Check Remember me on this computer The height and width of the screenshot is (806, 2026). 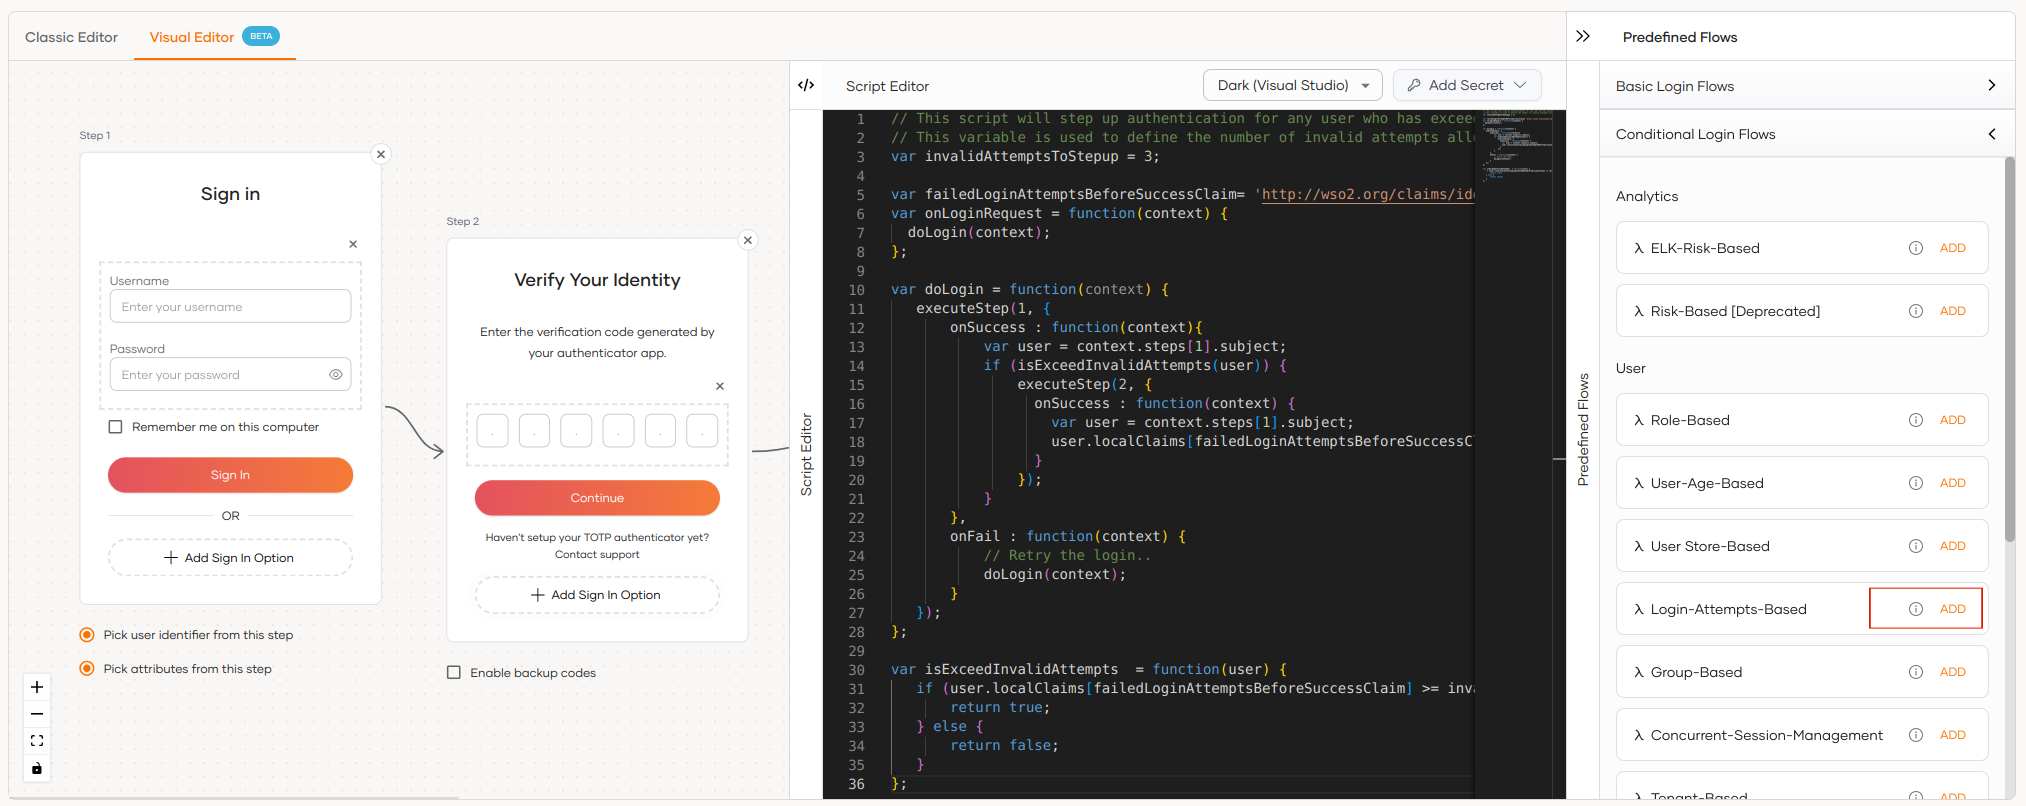pos(115,427)
